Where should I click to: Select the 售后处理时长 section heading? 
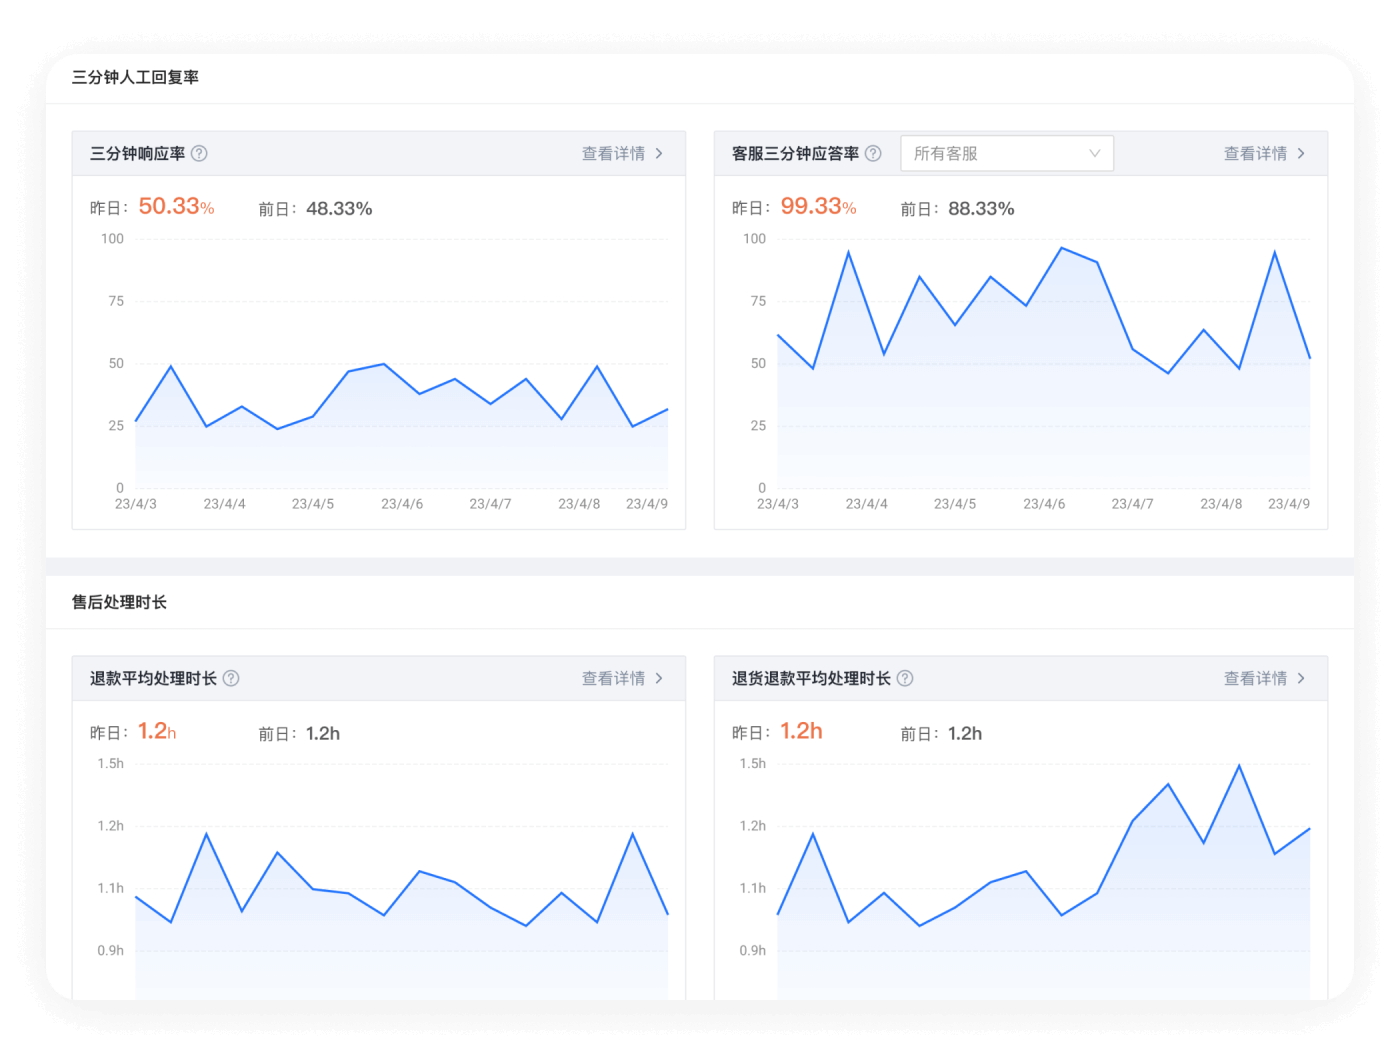[x=119, y=602]
